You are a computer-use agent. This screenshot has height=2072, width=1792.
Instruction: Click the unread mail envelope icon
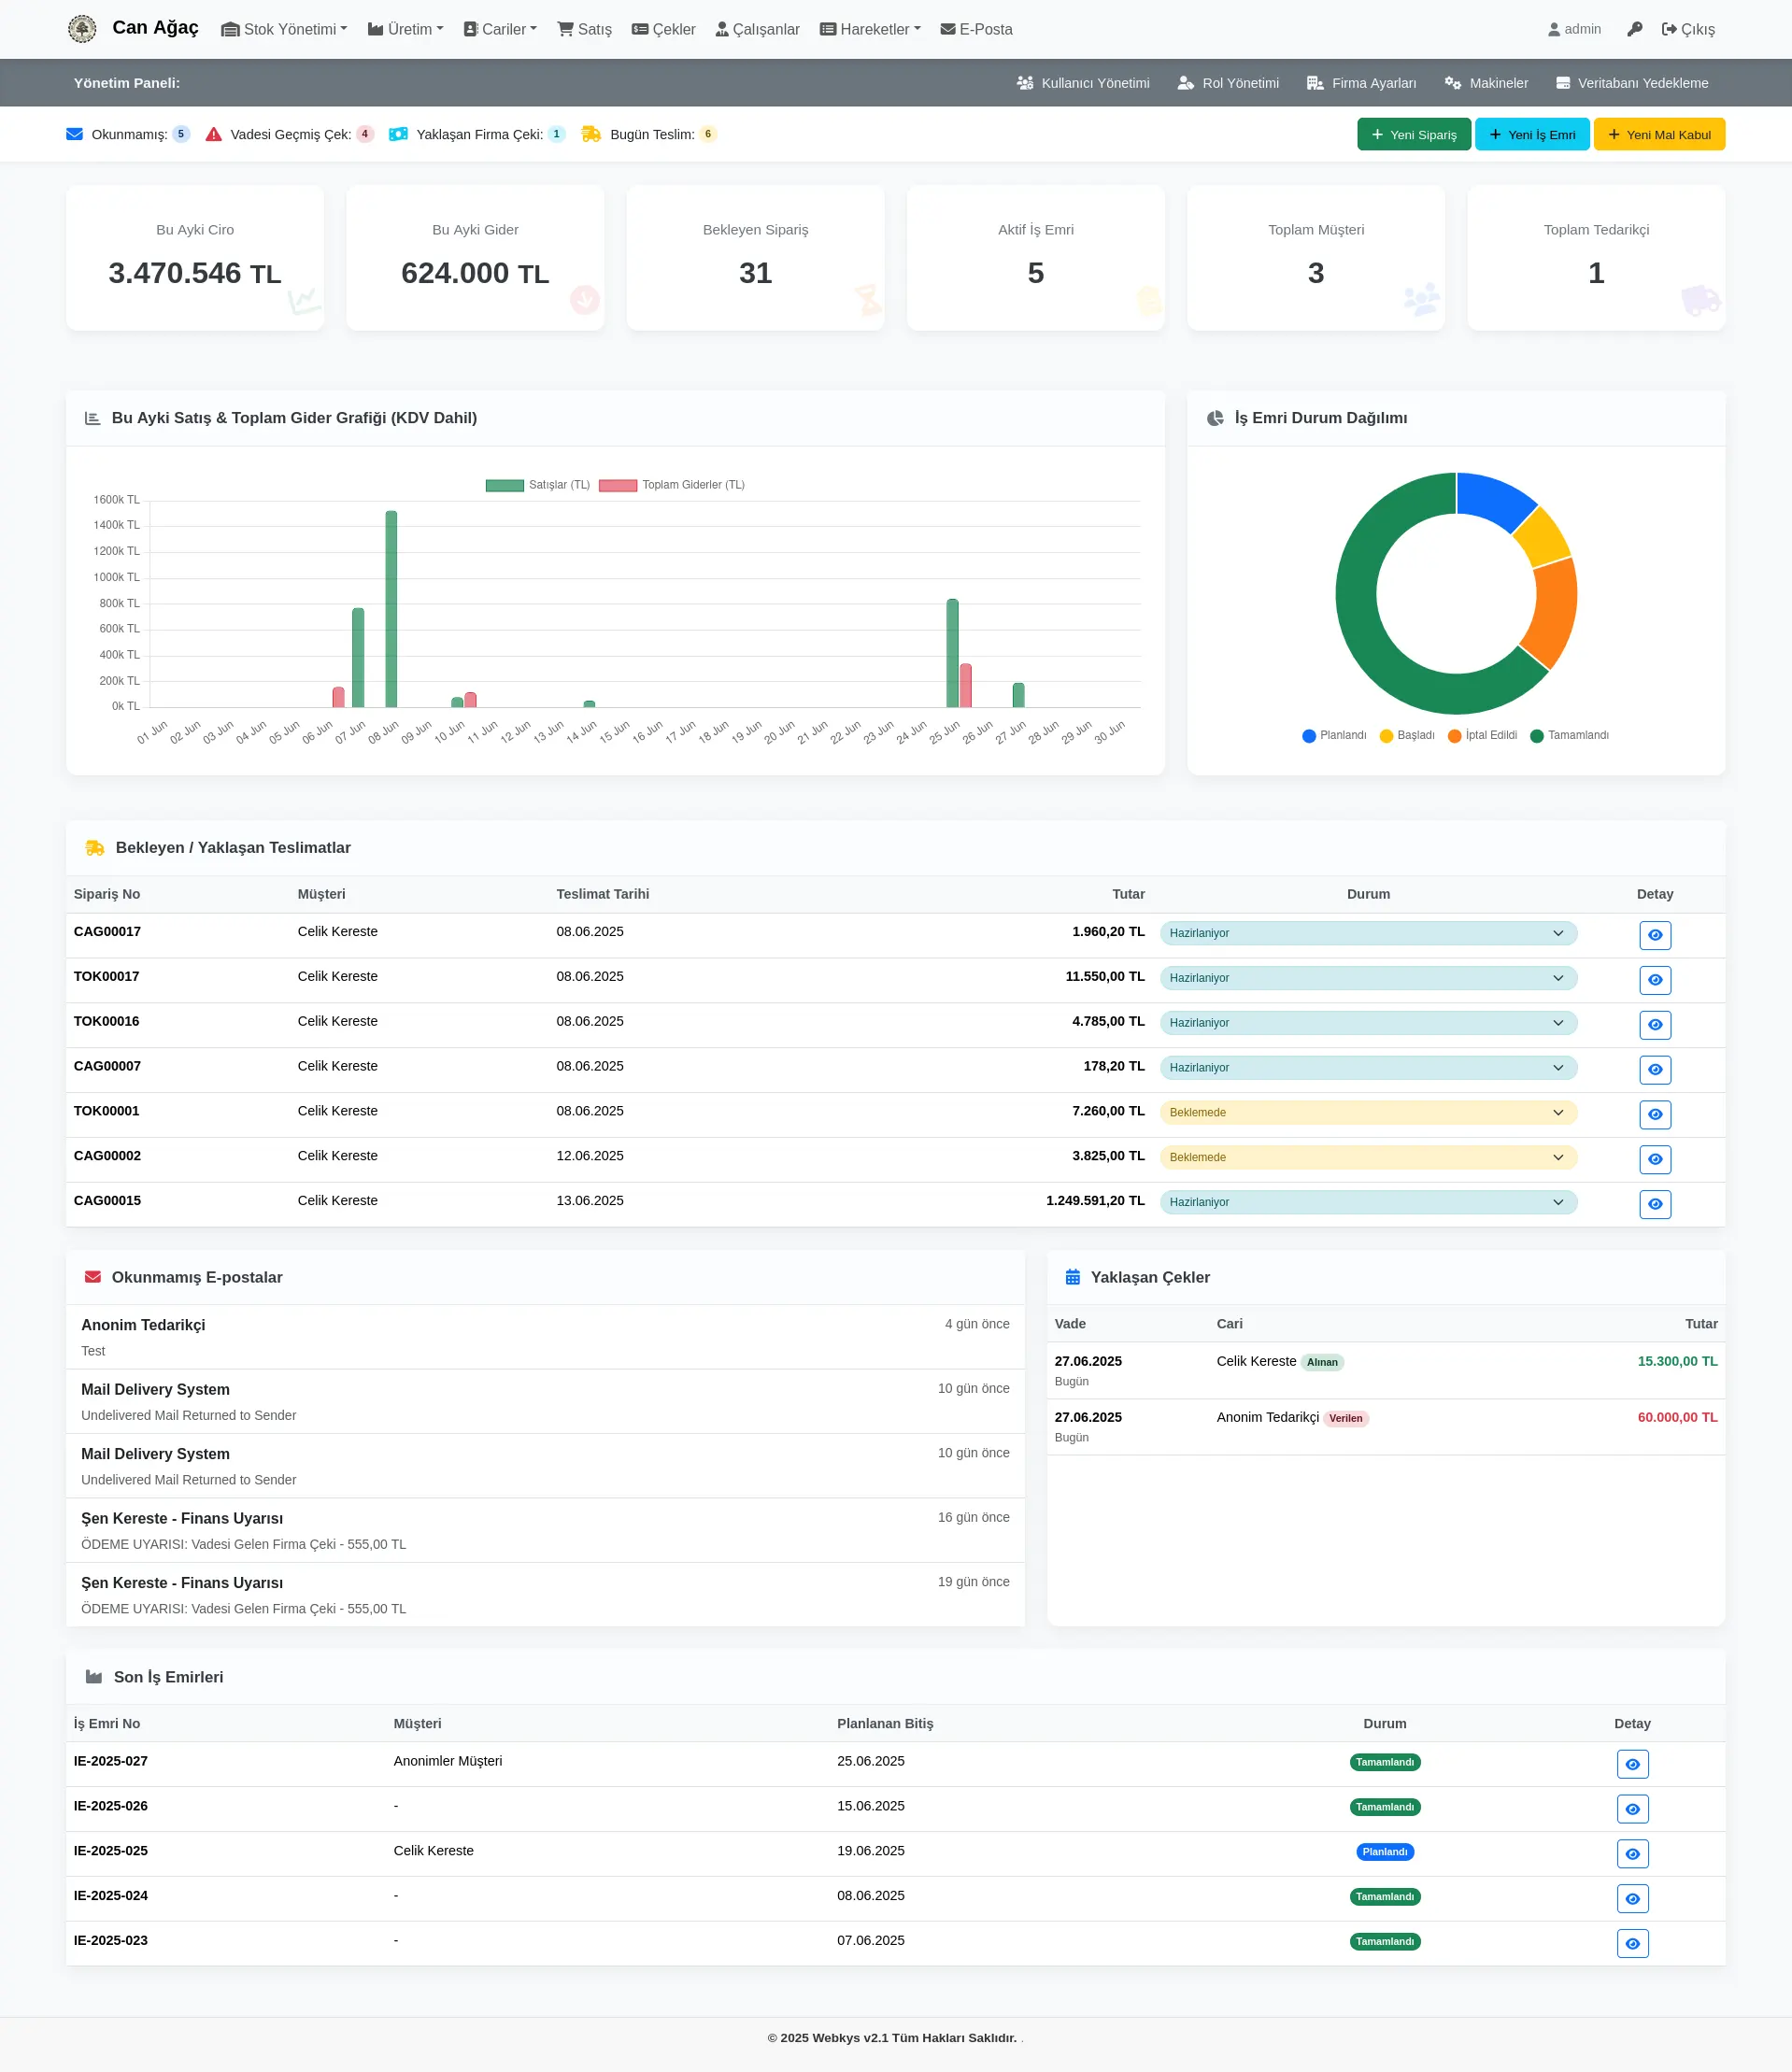(x=74, y=134)
